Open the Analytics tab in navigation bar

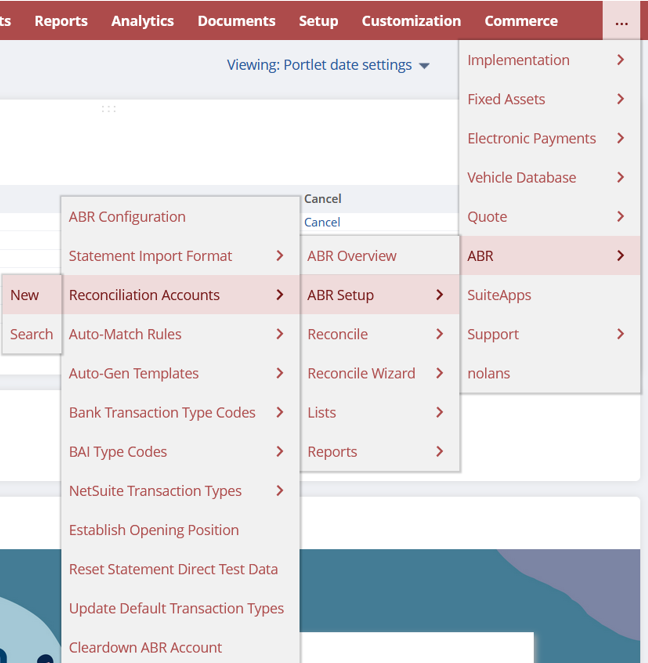tap(142, 21)
